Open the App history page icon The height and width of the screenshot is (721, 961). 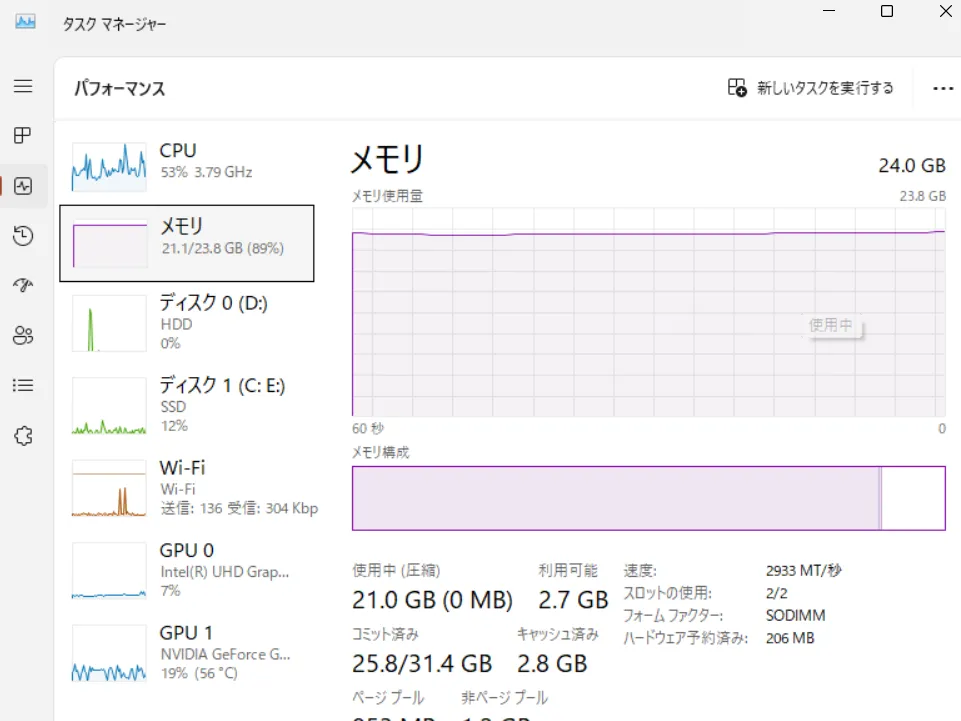pos(23,236)
